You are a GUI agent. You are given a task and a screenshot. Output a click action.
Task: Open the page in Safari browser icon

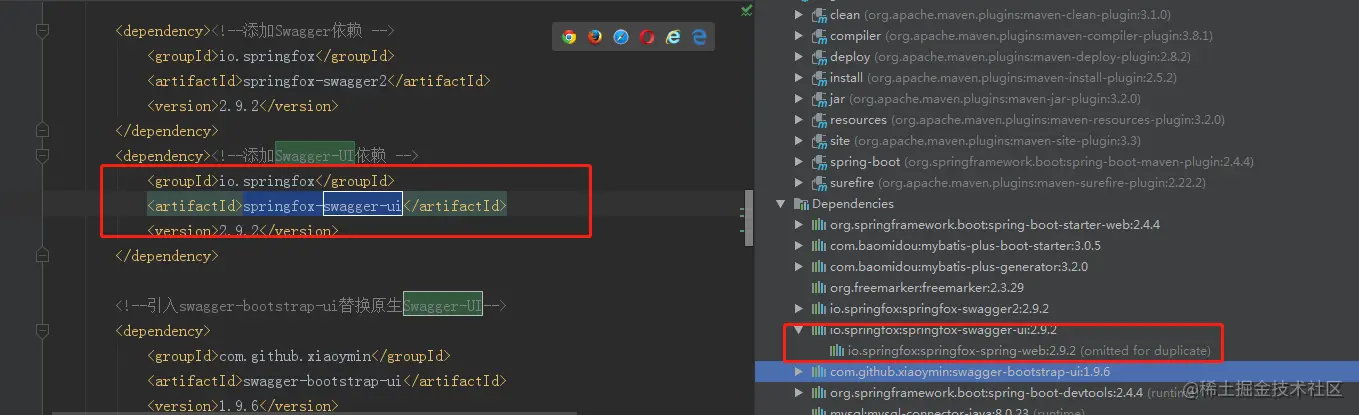coord(621,37)
